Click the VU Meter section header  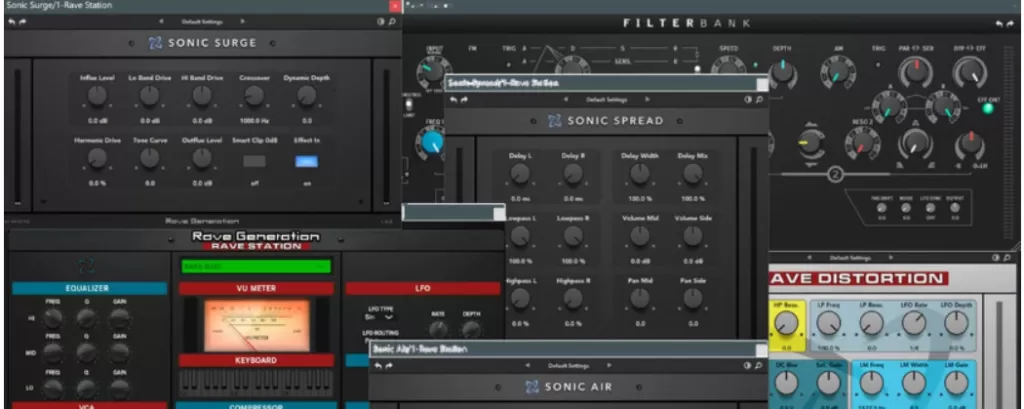click(256, 288)
